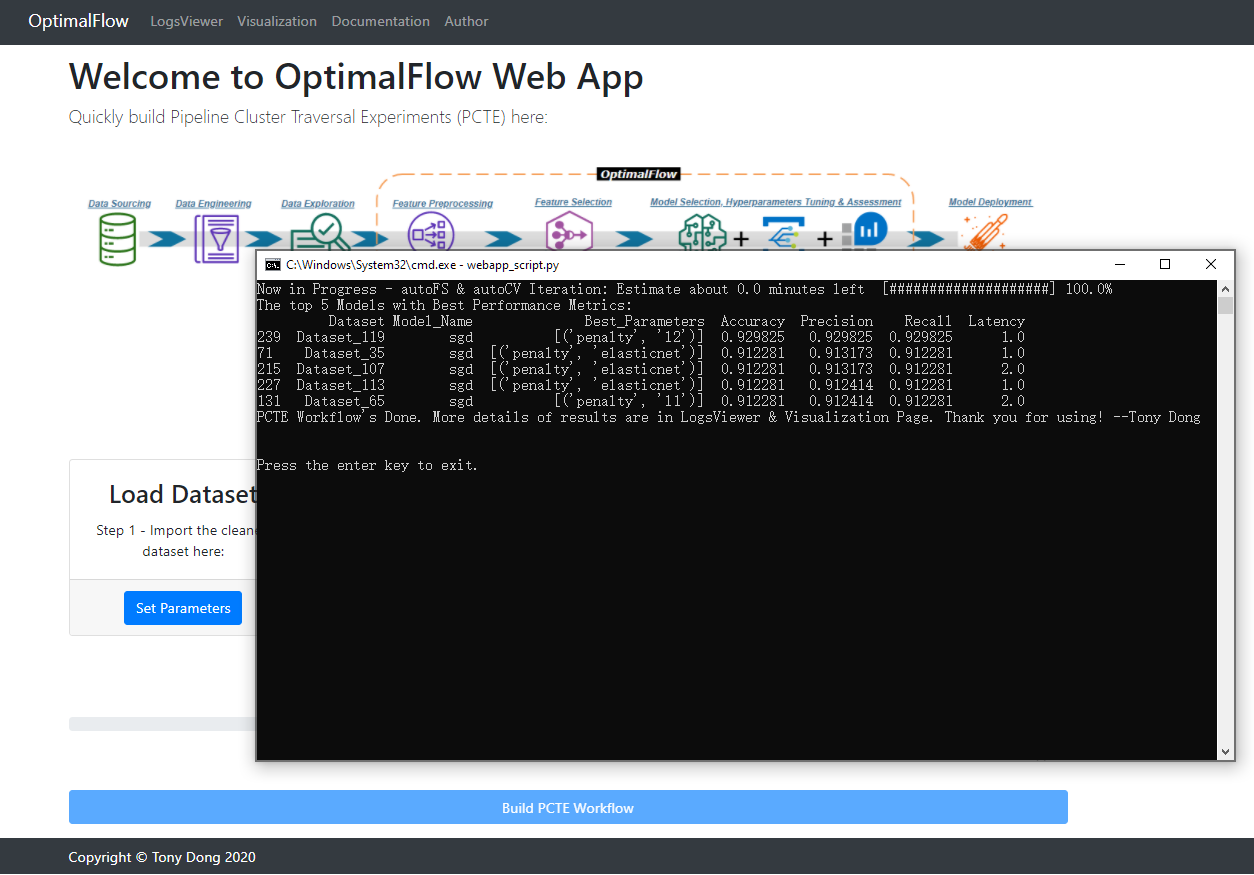Click the Model Deployment rocket icon
The height and width of the screenshot is (875, 1254).
[983, 234]
